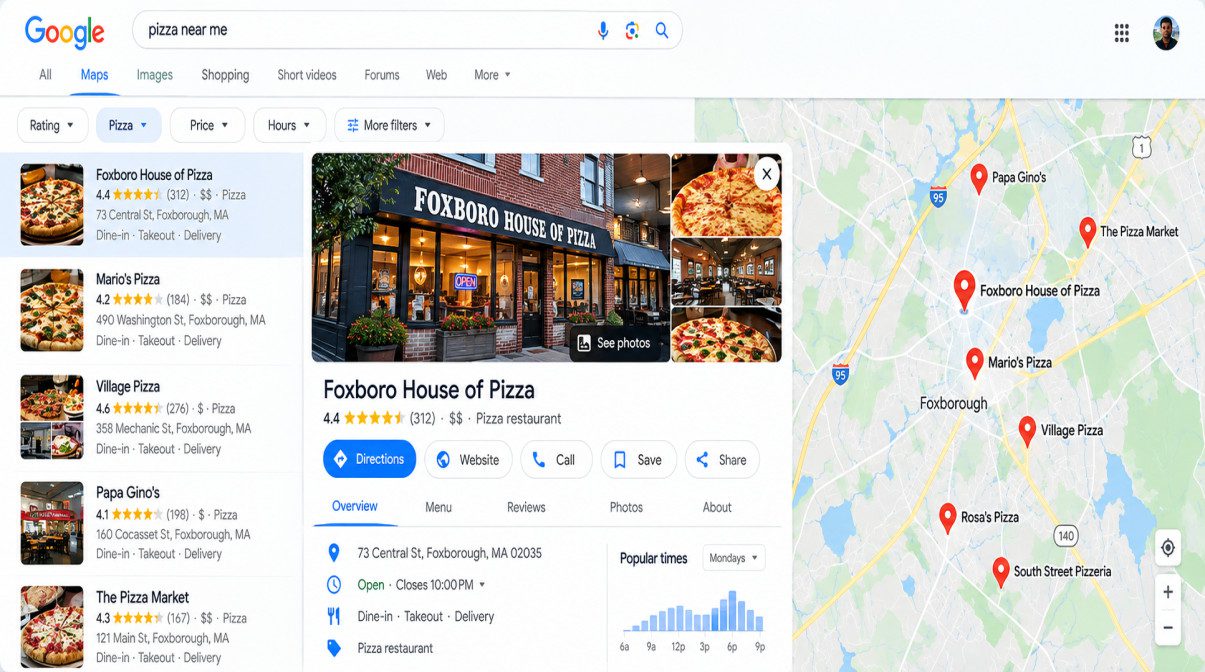Switch to the All results tab

click(45, 75)
